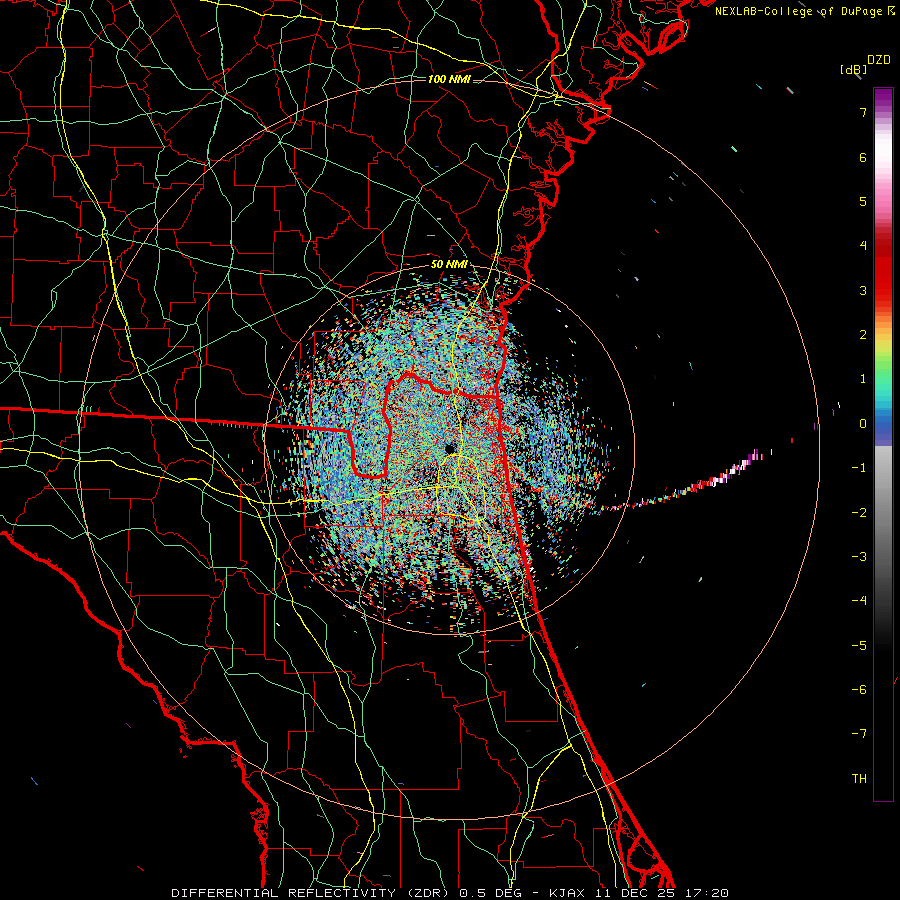Click the 50 NMI range ring label
Screen dimensions: 900x900
(x=449, y=265)
